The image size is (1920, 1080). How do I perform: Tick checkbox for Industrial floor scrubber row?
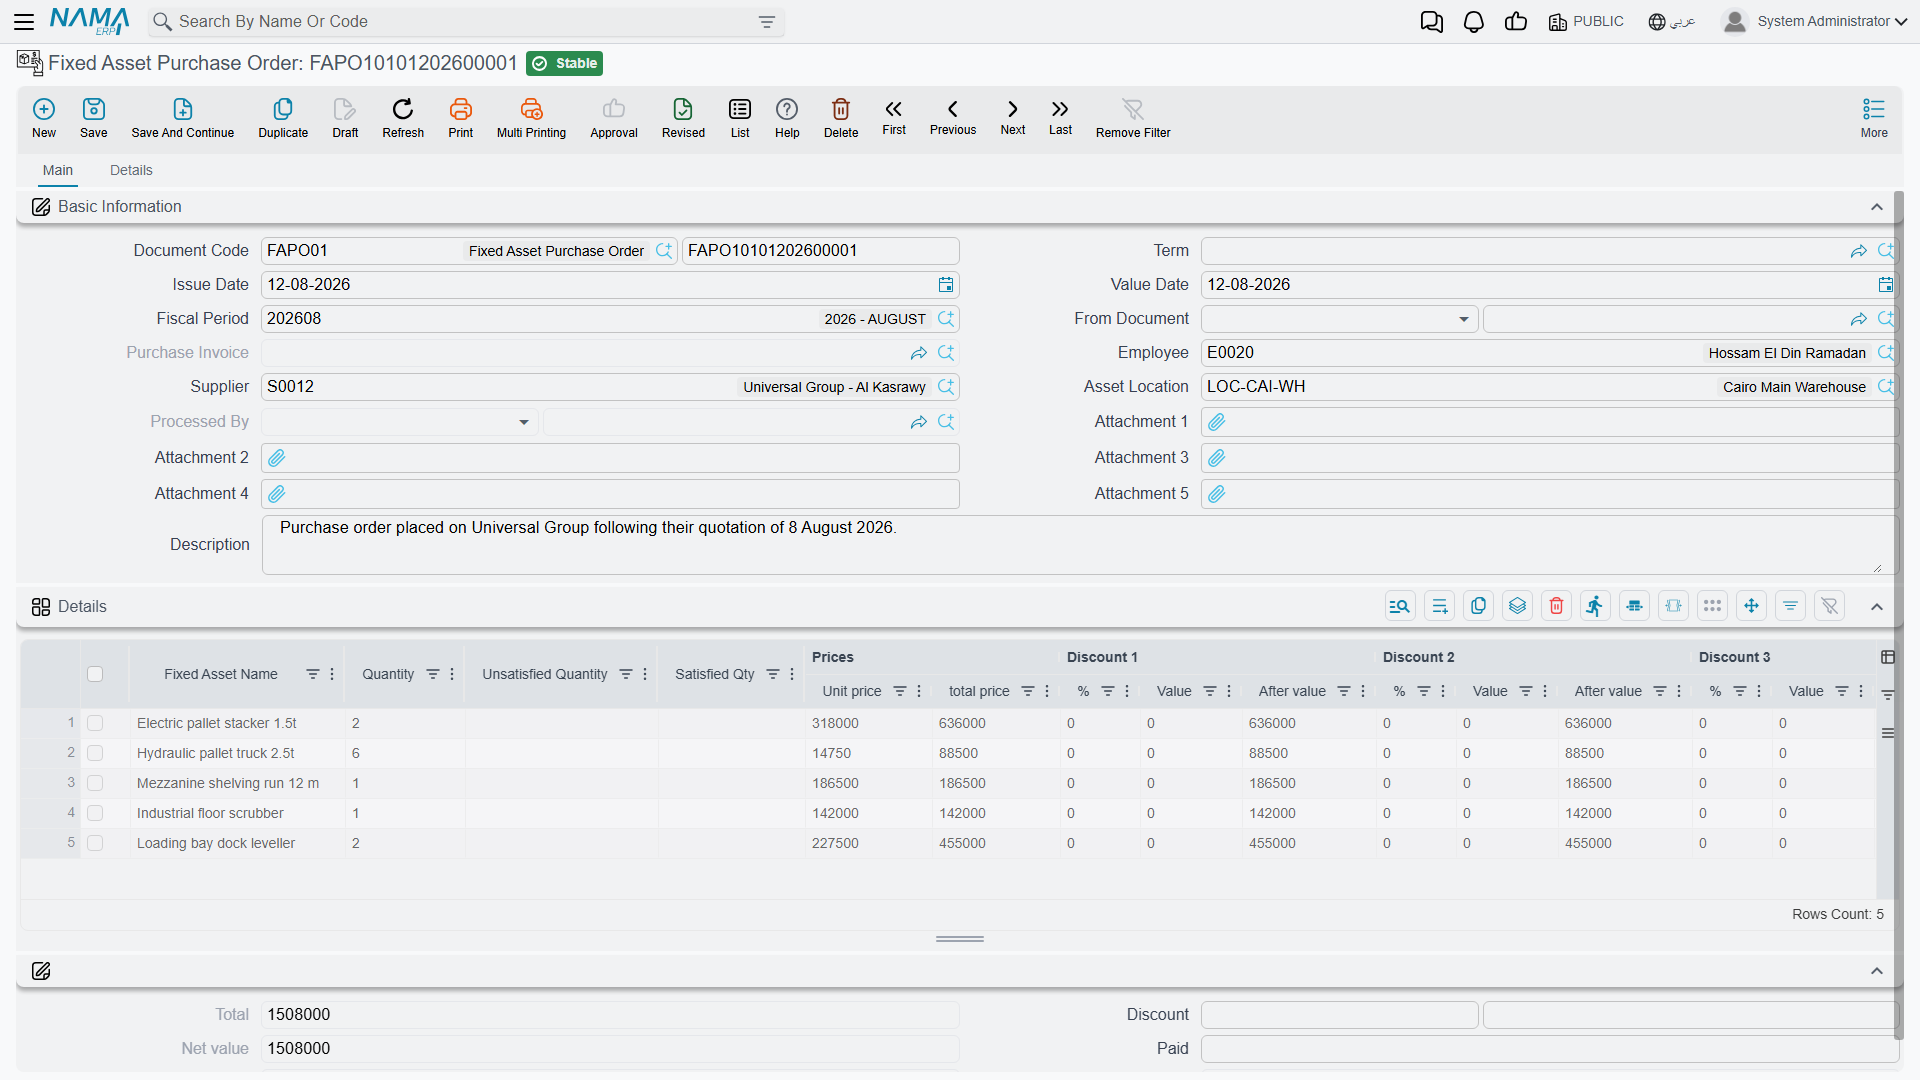pos(95,813)
